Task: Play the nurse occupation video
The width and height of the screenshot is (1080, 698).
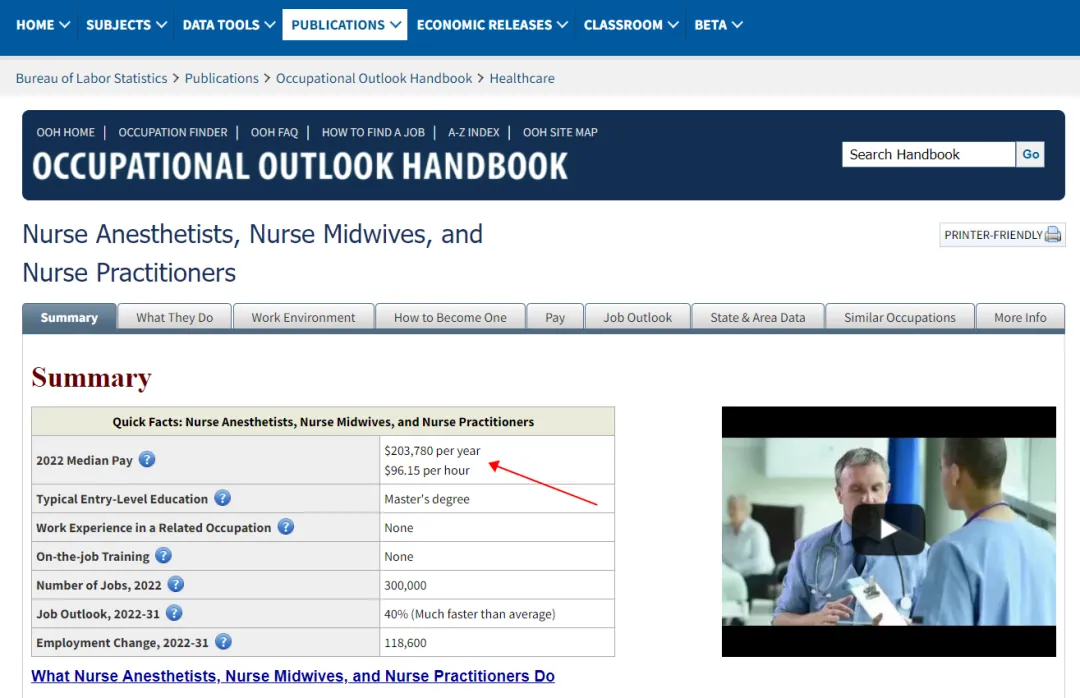Action: 889,530
